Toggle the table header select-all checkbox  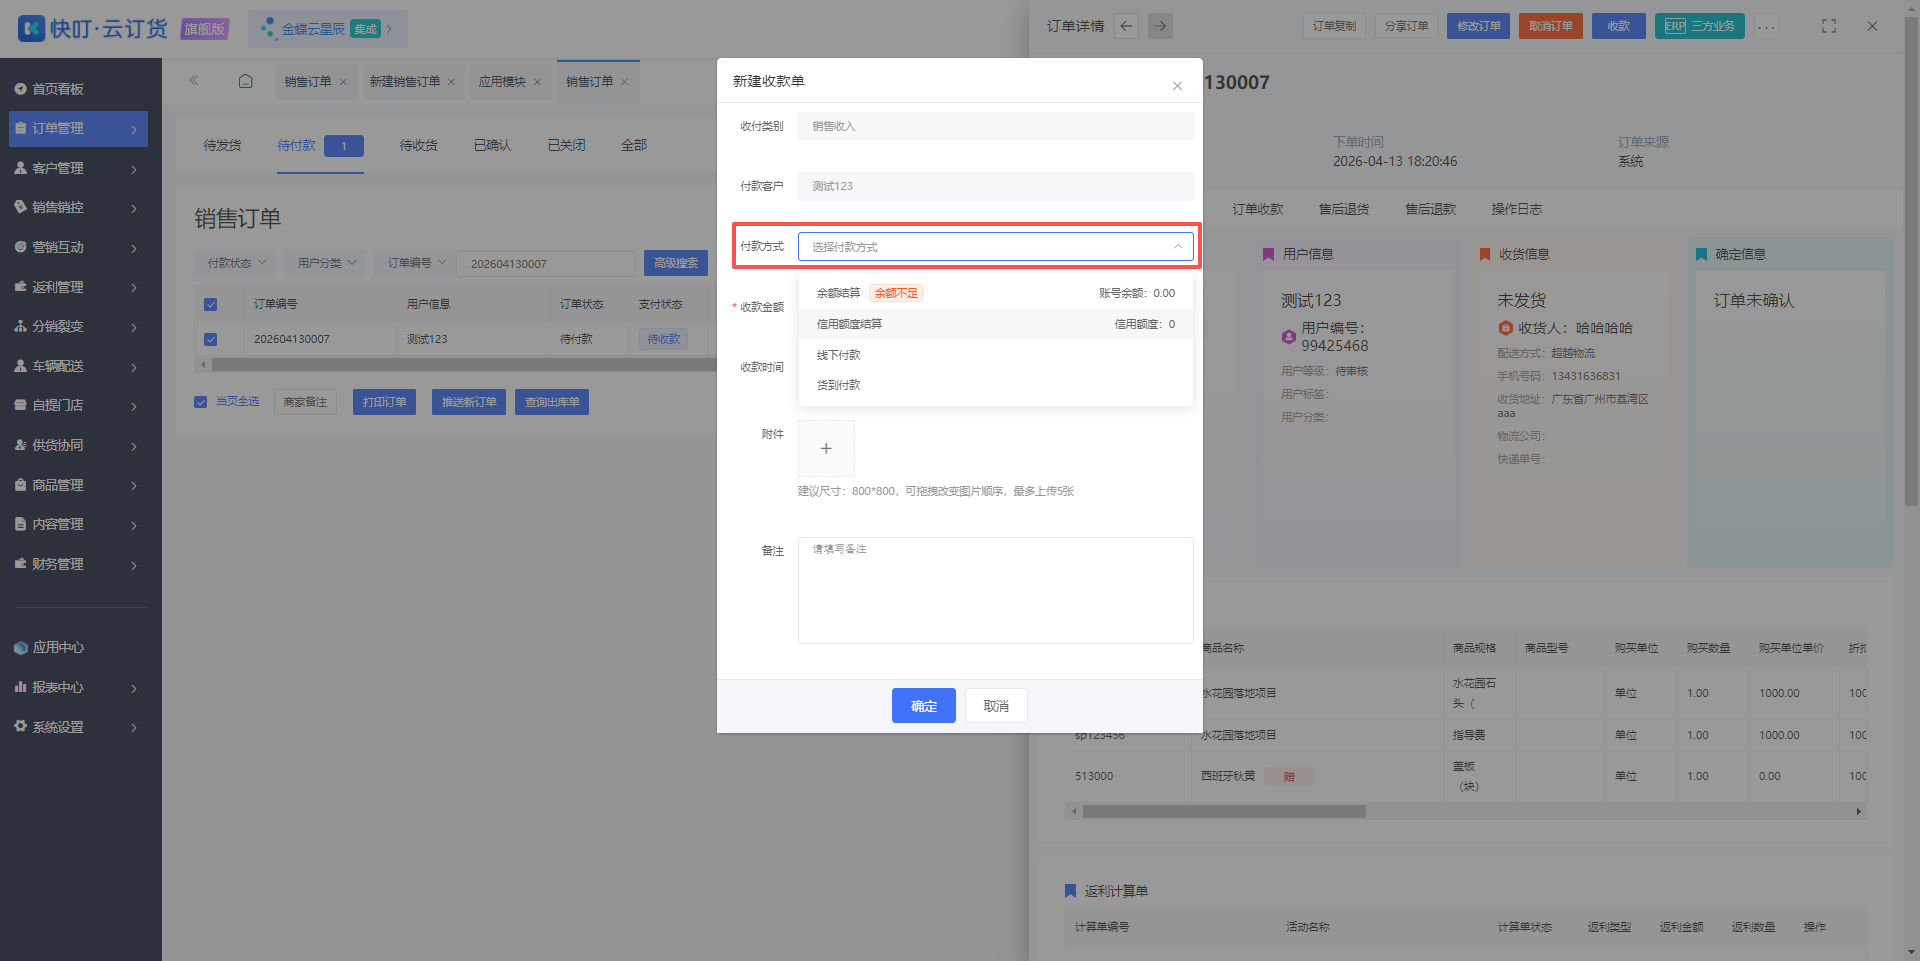[x=210, y=304]
